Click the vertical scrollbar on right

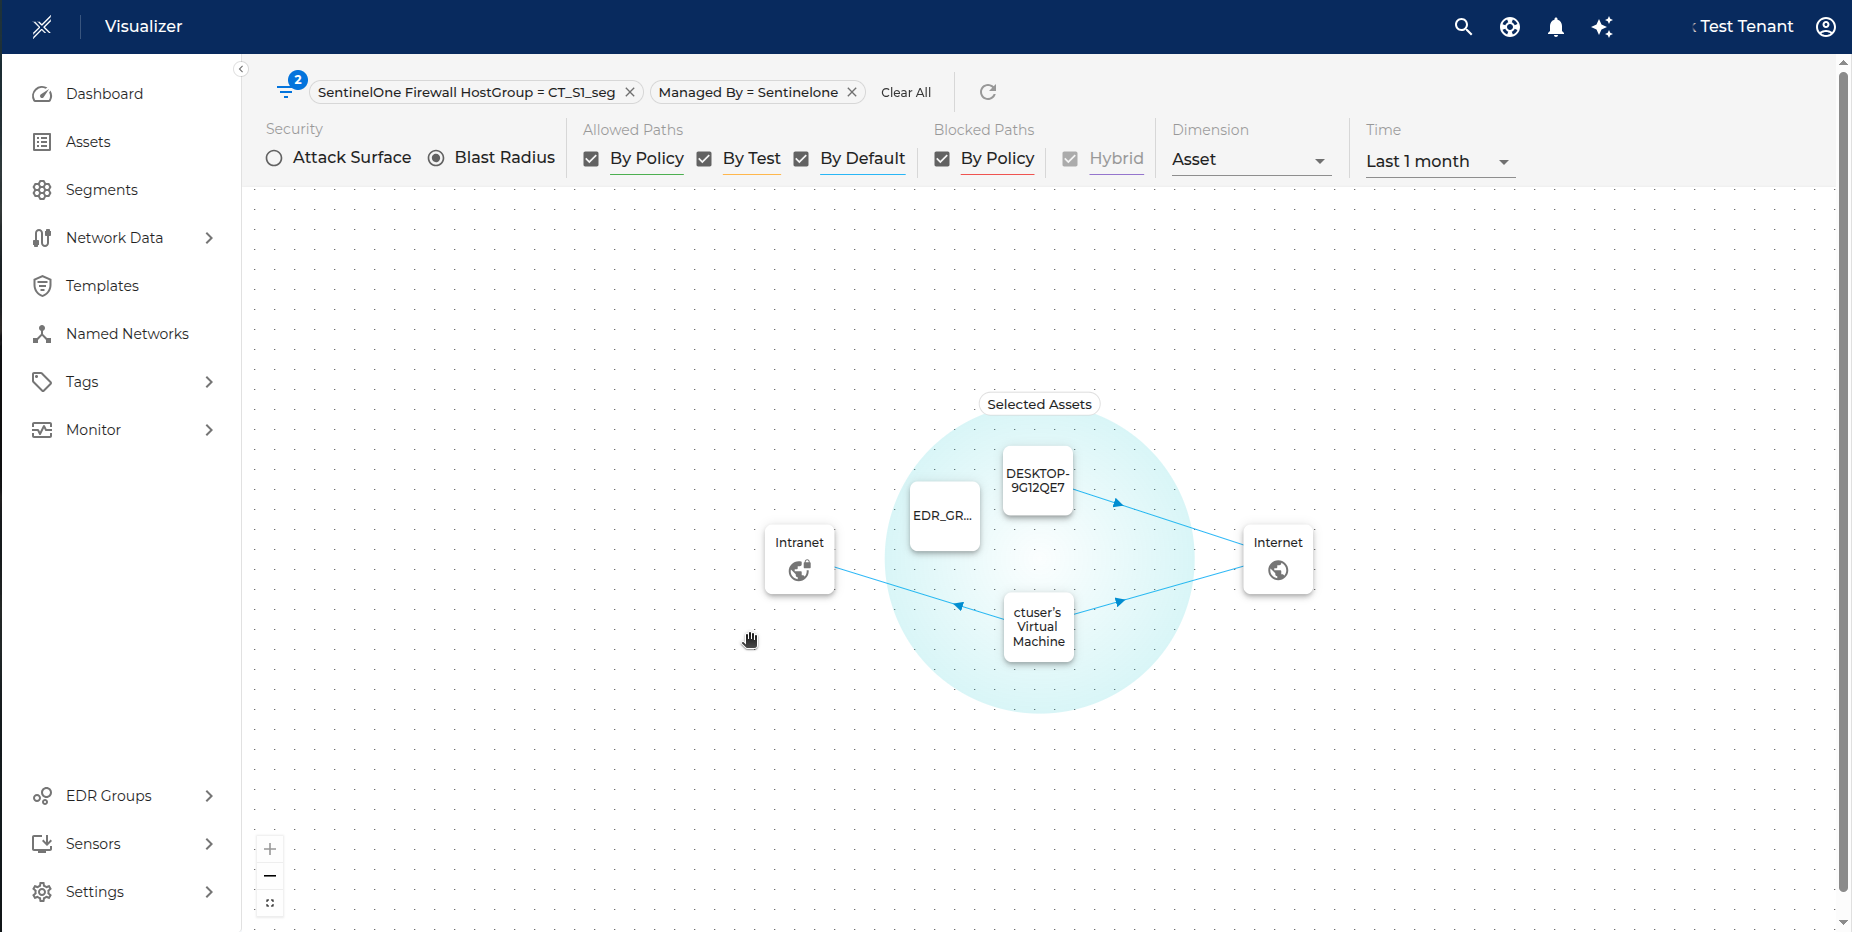pyautogui.click(x=1843, y=480)
